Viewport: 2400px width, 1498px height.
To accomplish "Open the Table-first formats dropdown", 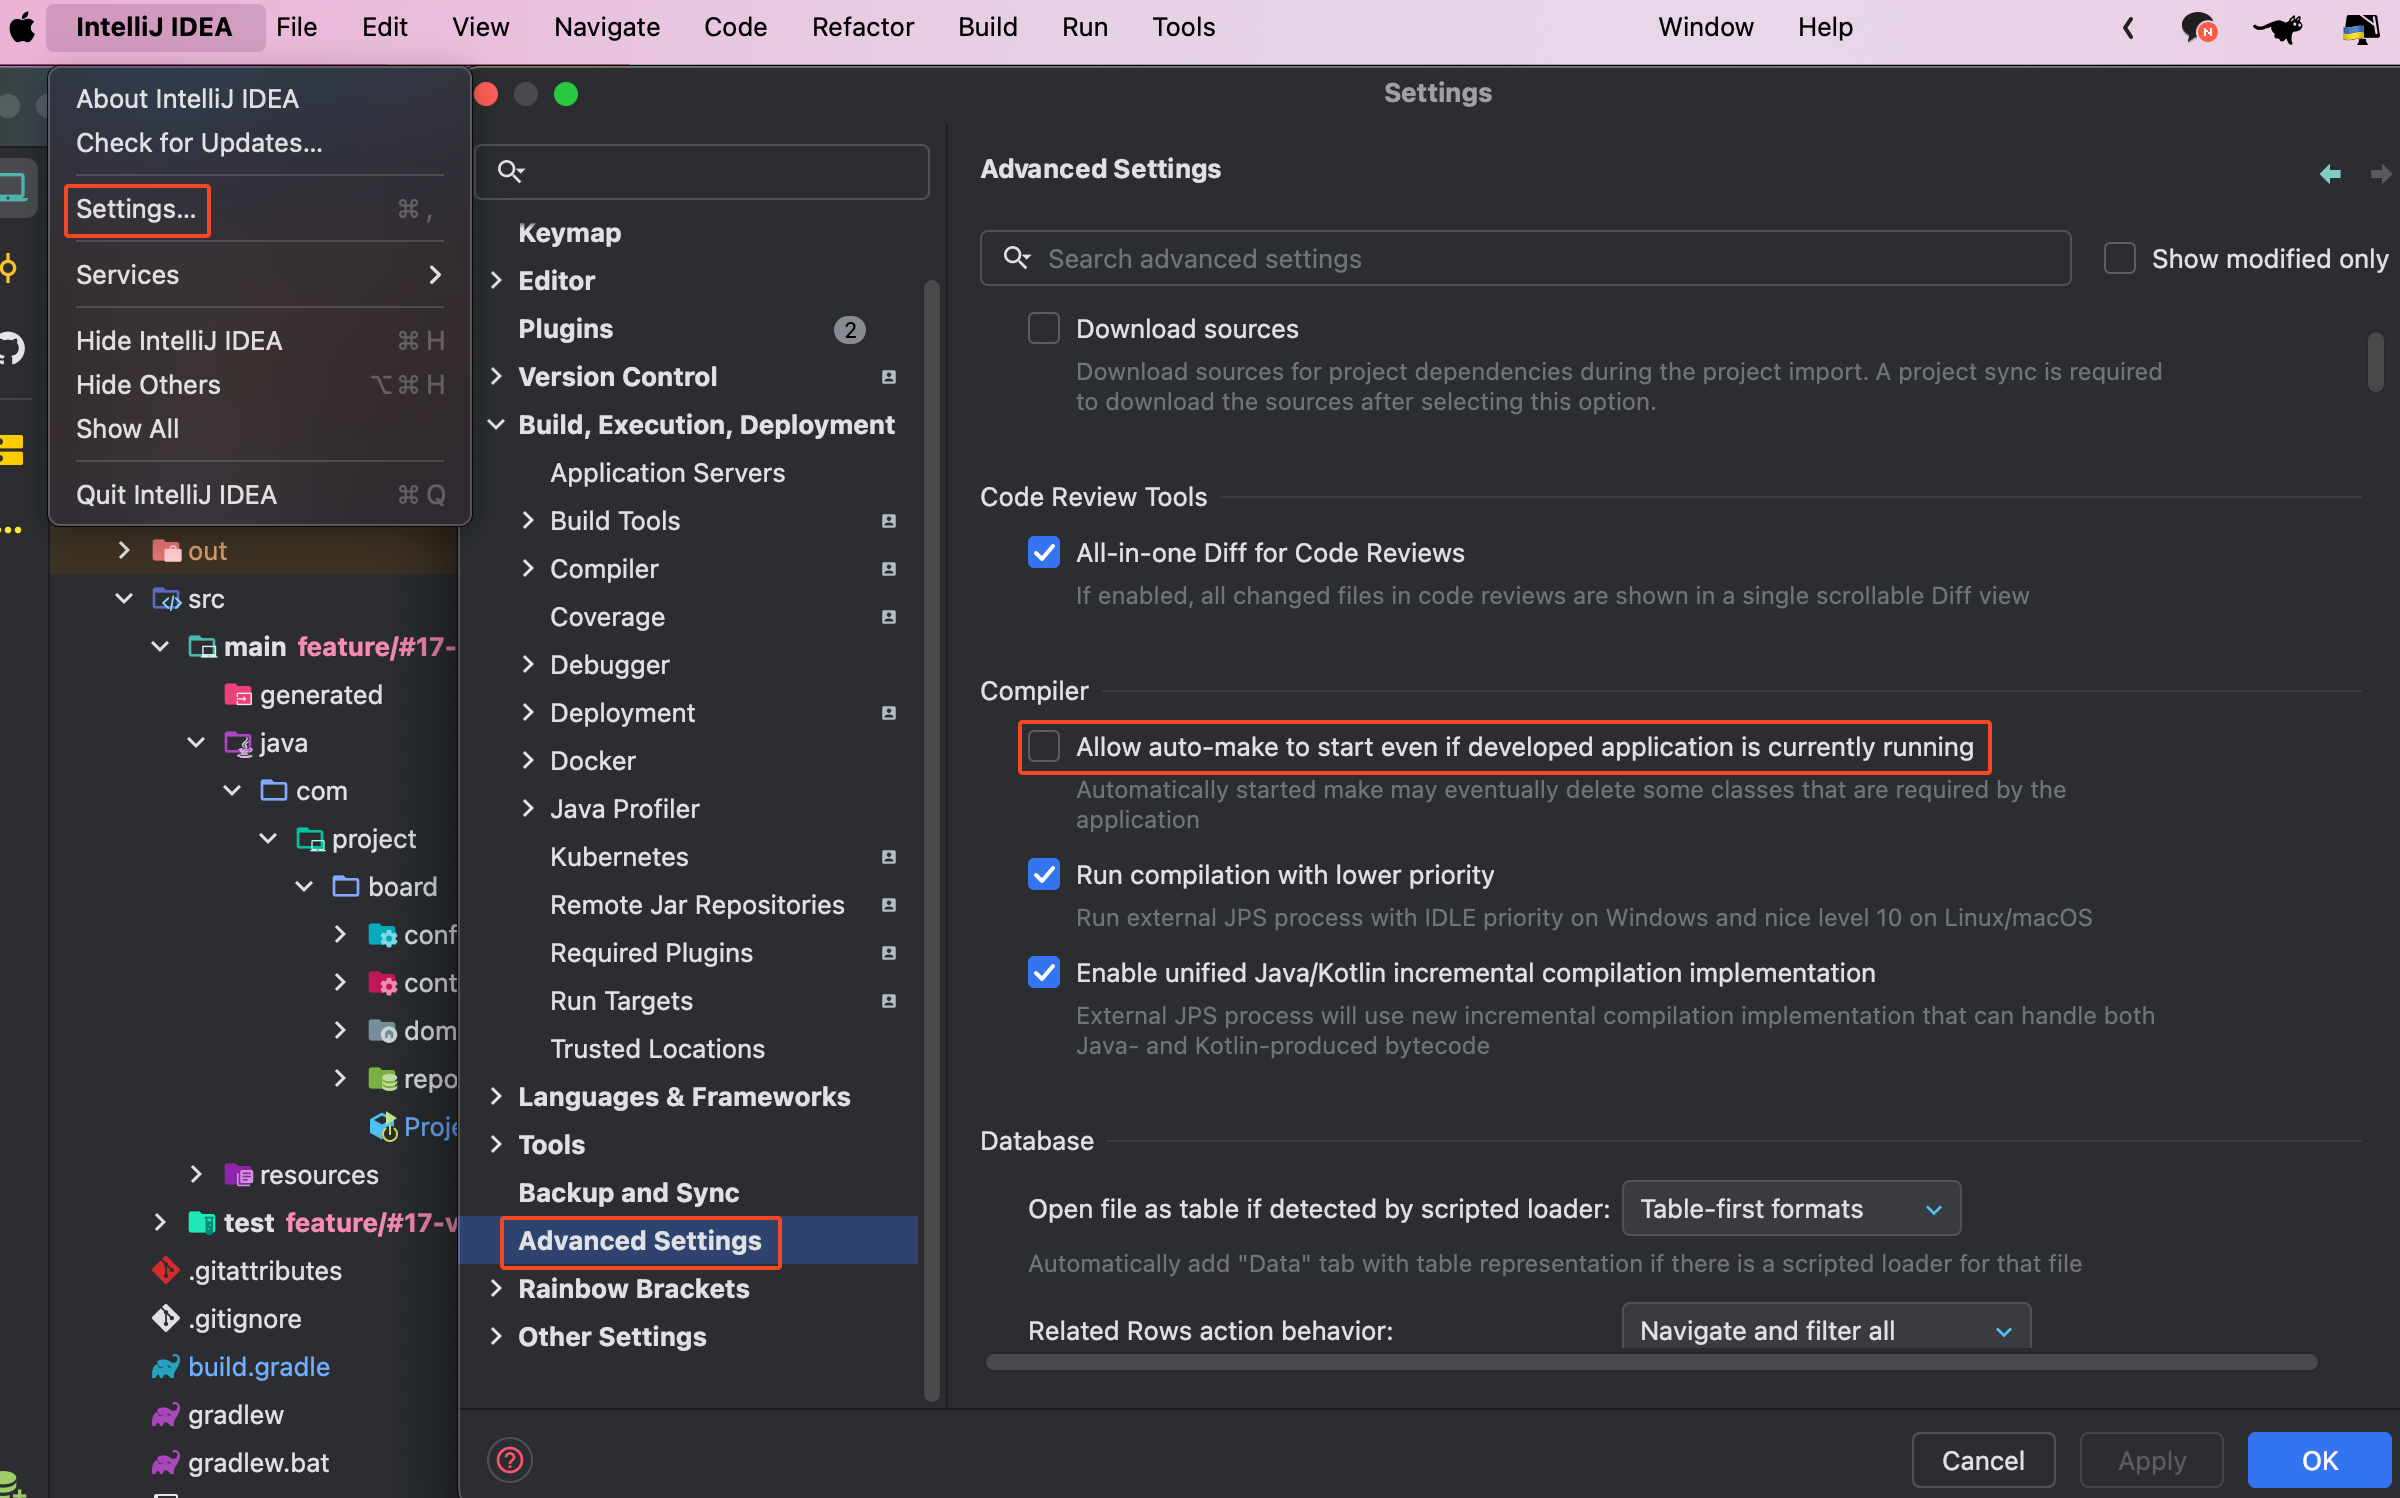I will (1790, 1209).
